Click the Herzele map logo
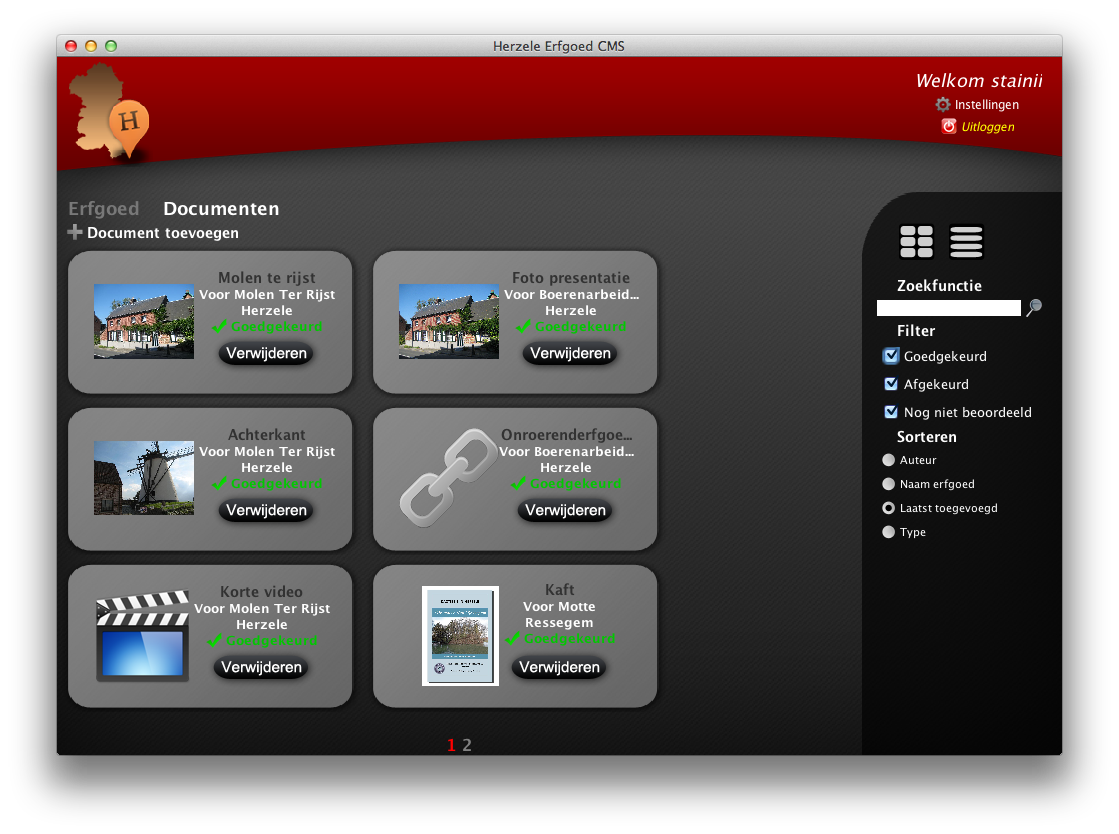 [x=111, y=112]
